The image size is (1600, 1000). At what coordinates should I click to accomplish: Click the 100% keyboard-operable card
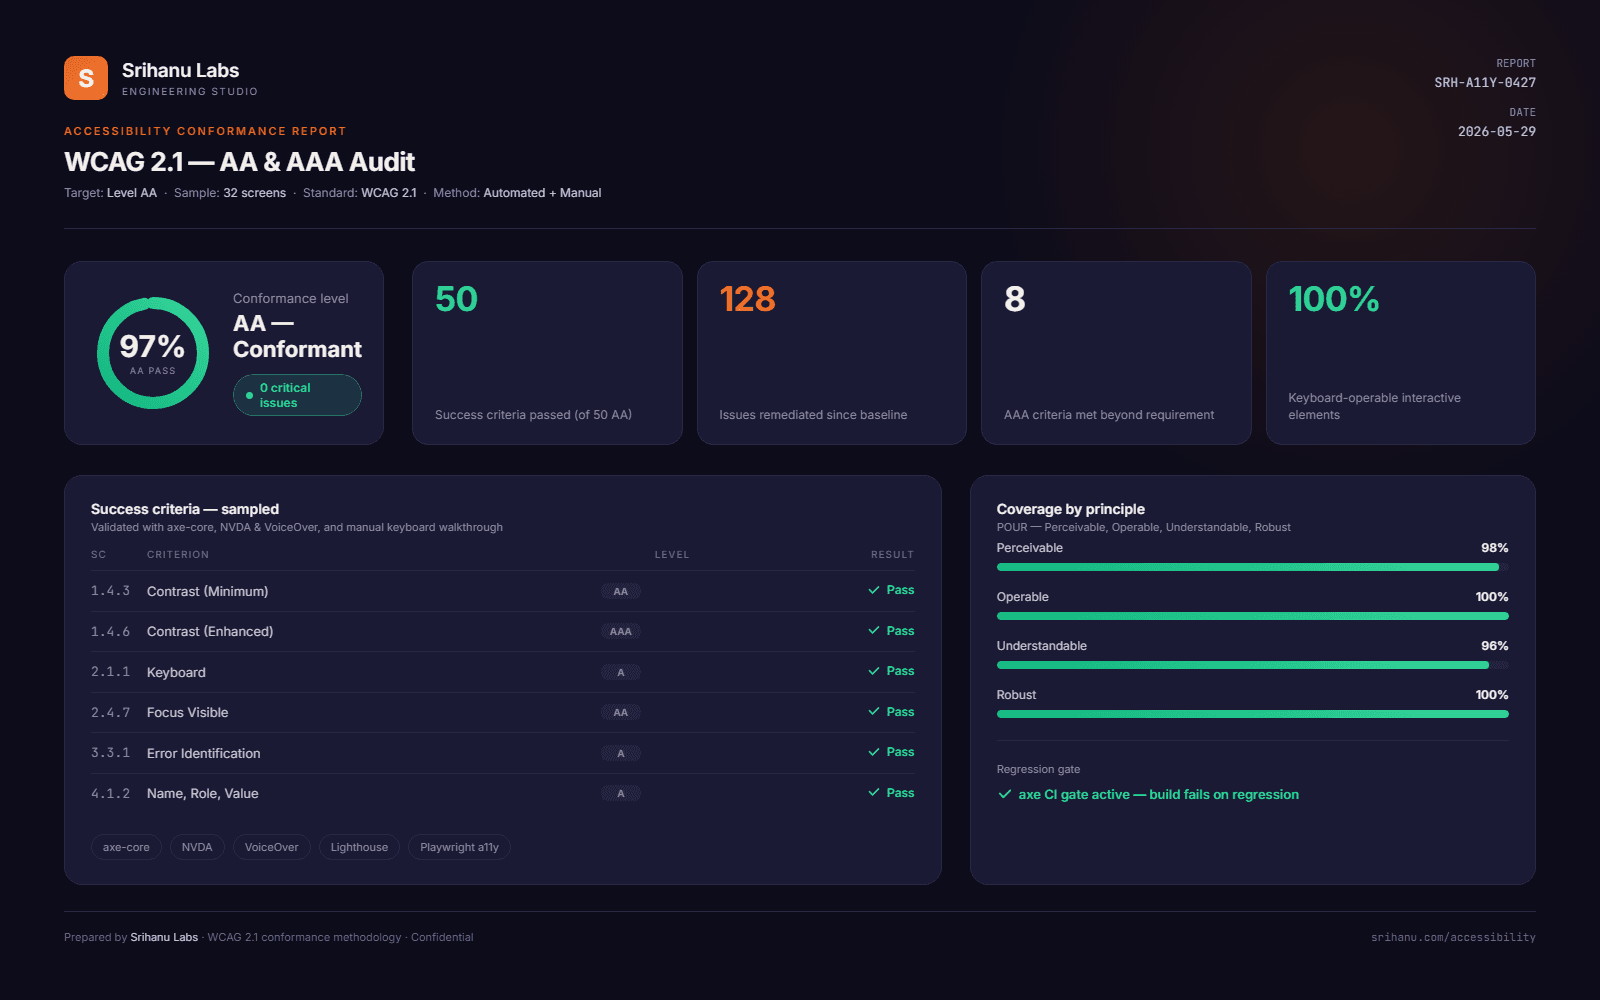(x=1401, y=353)
